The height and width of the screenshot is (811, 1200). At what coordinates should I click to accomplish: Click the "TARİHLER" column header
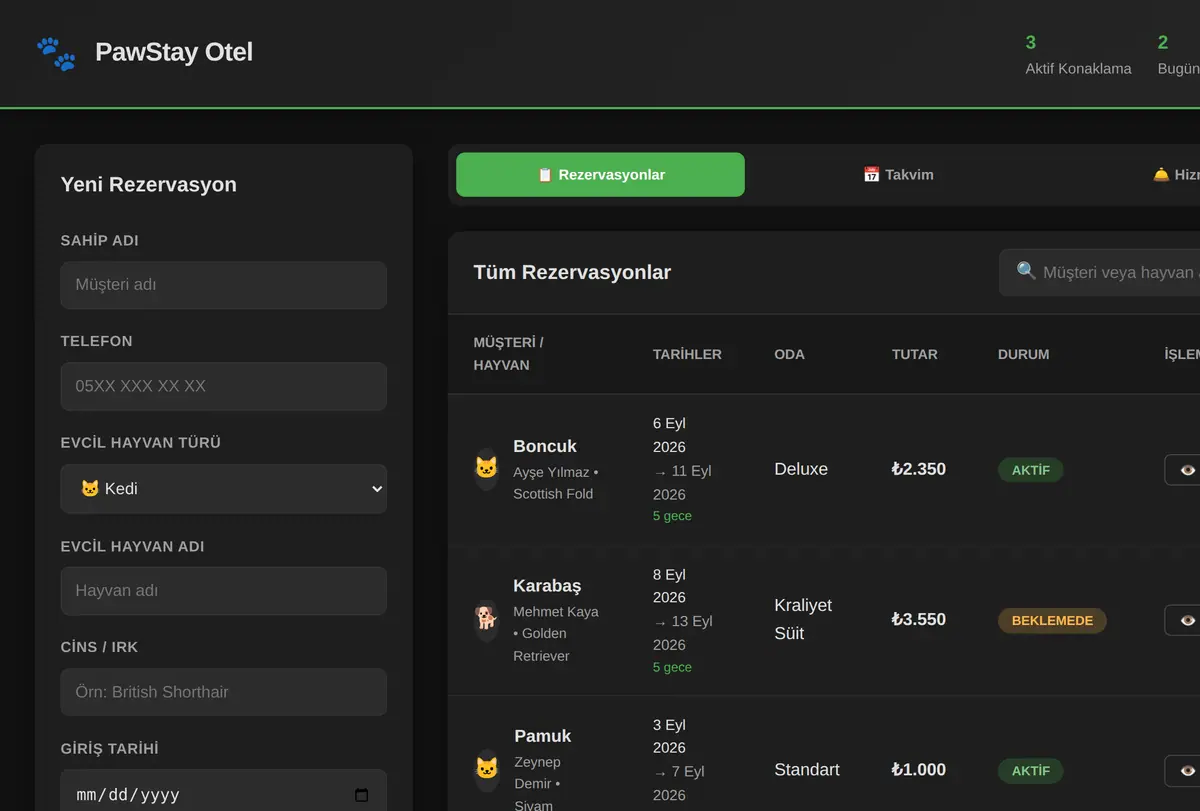pos(687,354)
